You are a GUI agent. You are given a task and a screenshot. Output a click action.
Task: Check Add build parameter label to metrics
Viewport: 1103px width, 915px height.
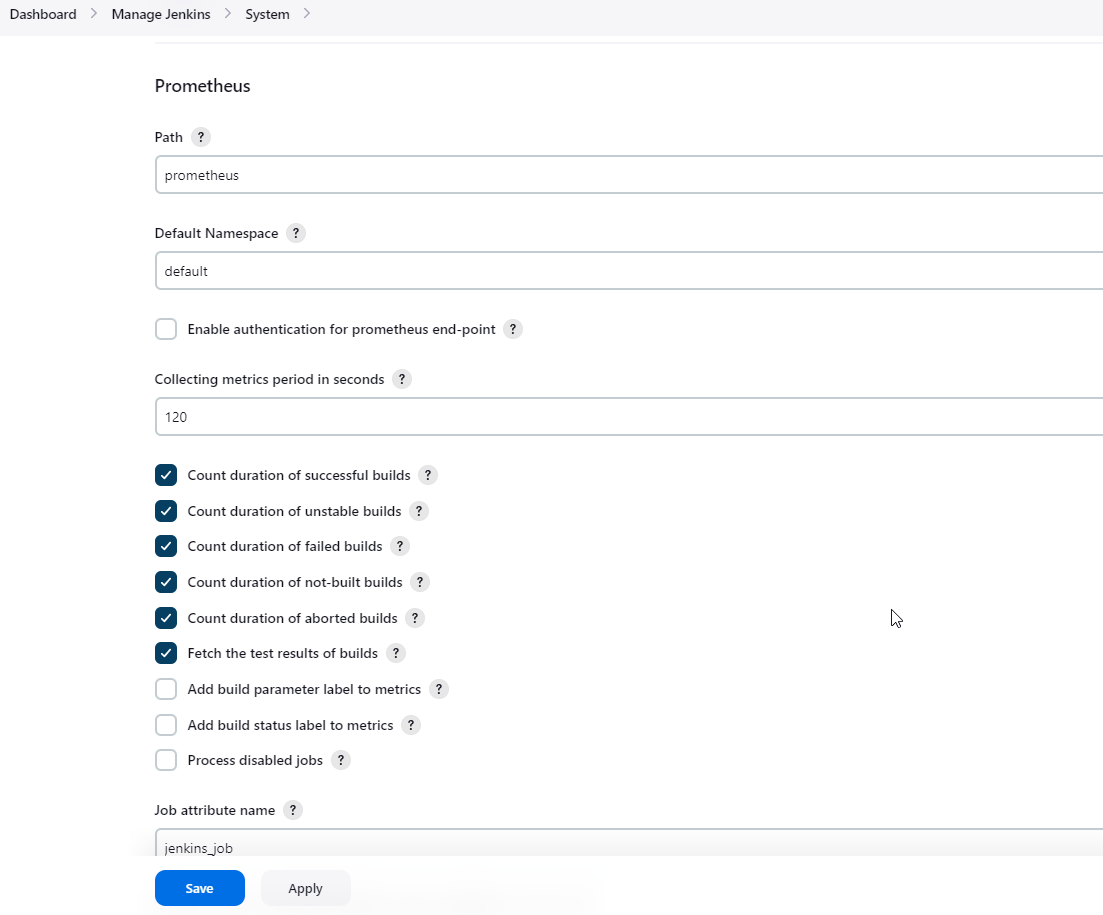pyautogui.click(x=166, y=689)
